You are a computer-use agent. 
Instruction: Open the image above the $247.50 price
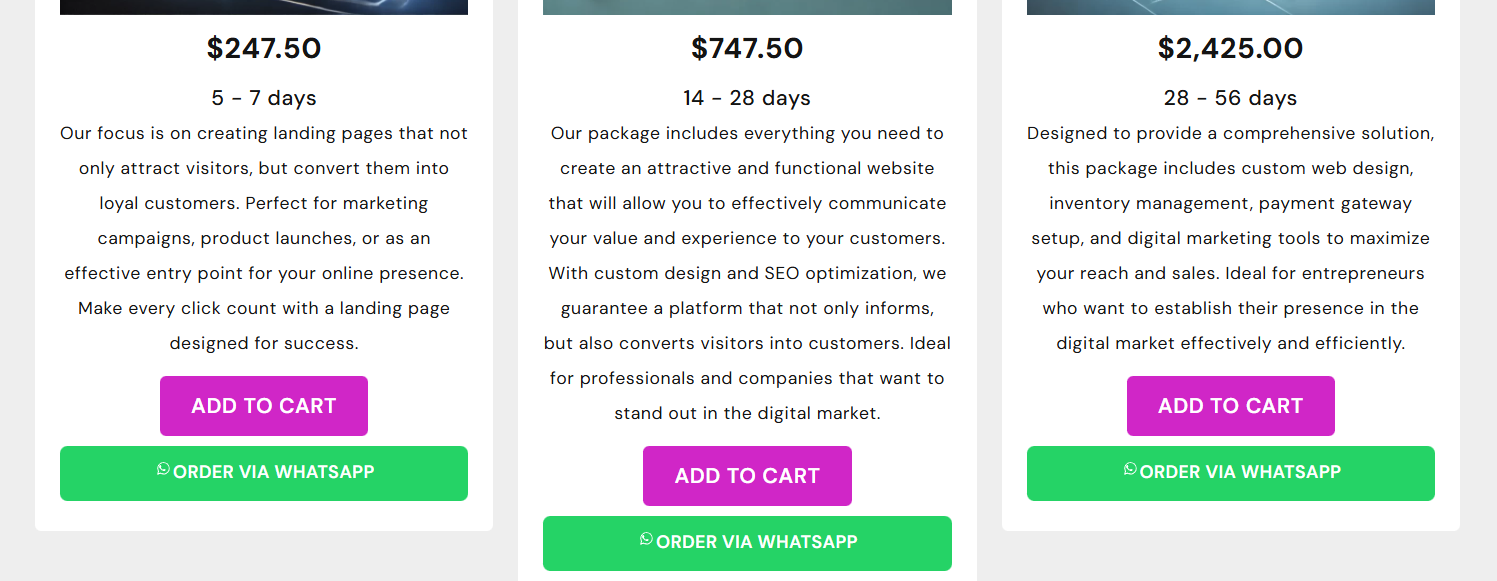[x=264, y=7]
